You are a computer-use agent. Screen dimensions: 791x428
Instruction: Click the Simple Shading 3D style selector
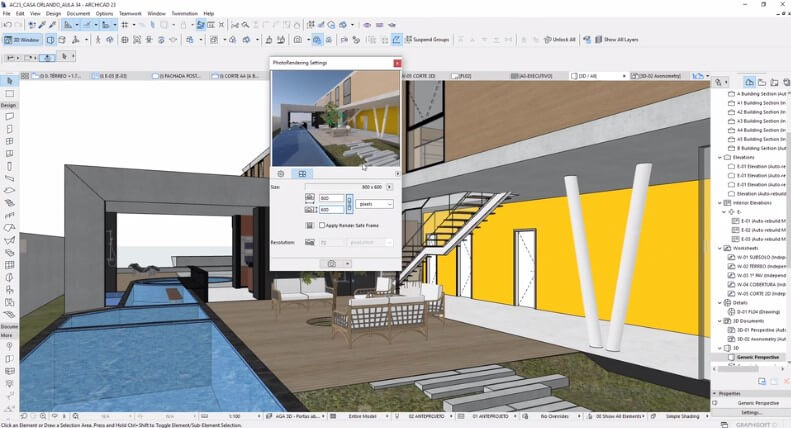point(683,416)
